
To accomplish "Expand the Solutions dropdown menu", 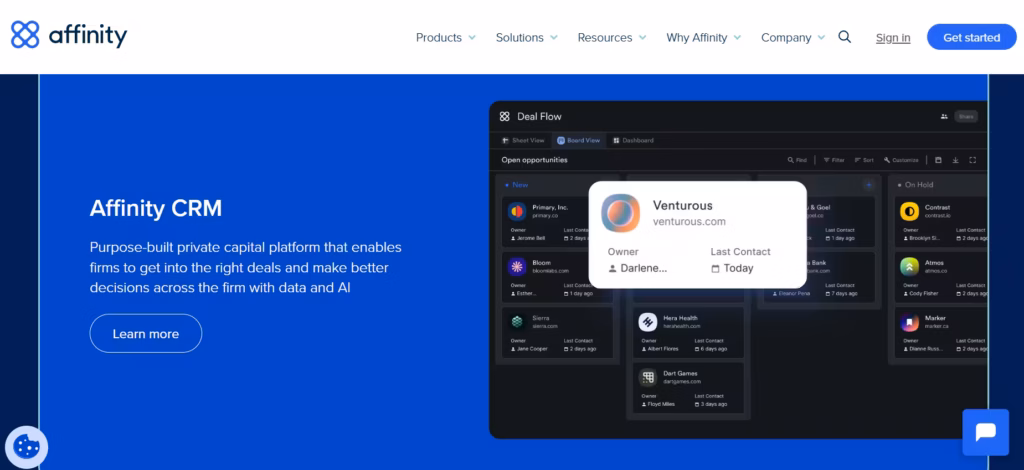I will (526, 37).
